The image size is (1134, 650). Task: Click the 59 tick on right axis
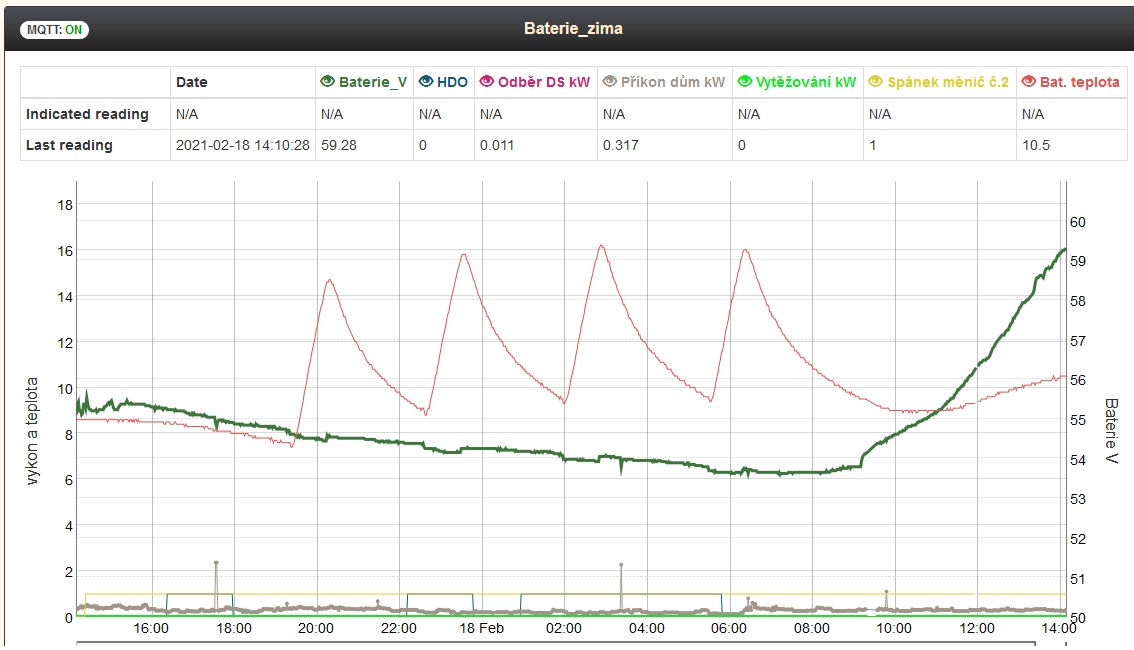1078,261
